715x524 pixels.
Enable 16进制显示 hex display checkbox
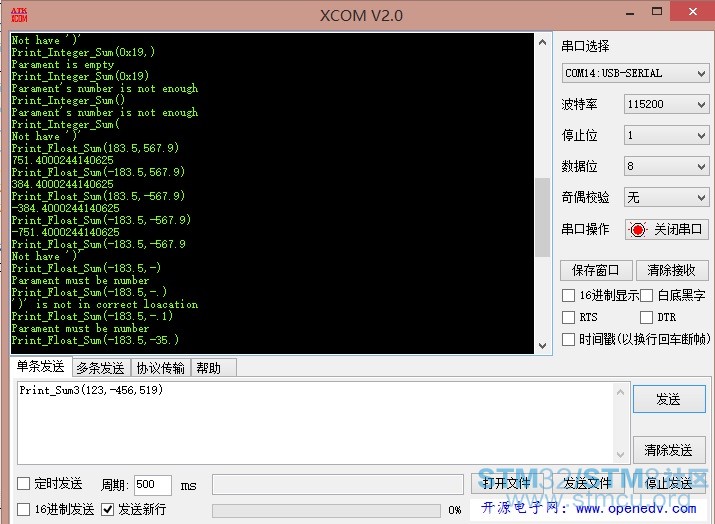coord(568,296)
